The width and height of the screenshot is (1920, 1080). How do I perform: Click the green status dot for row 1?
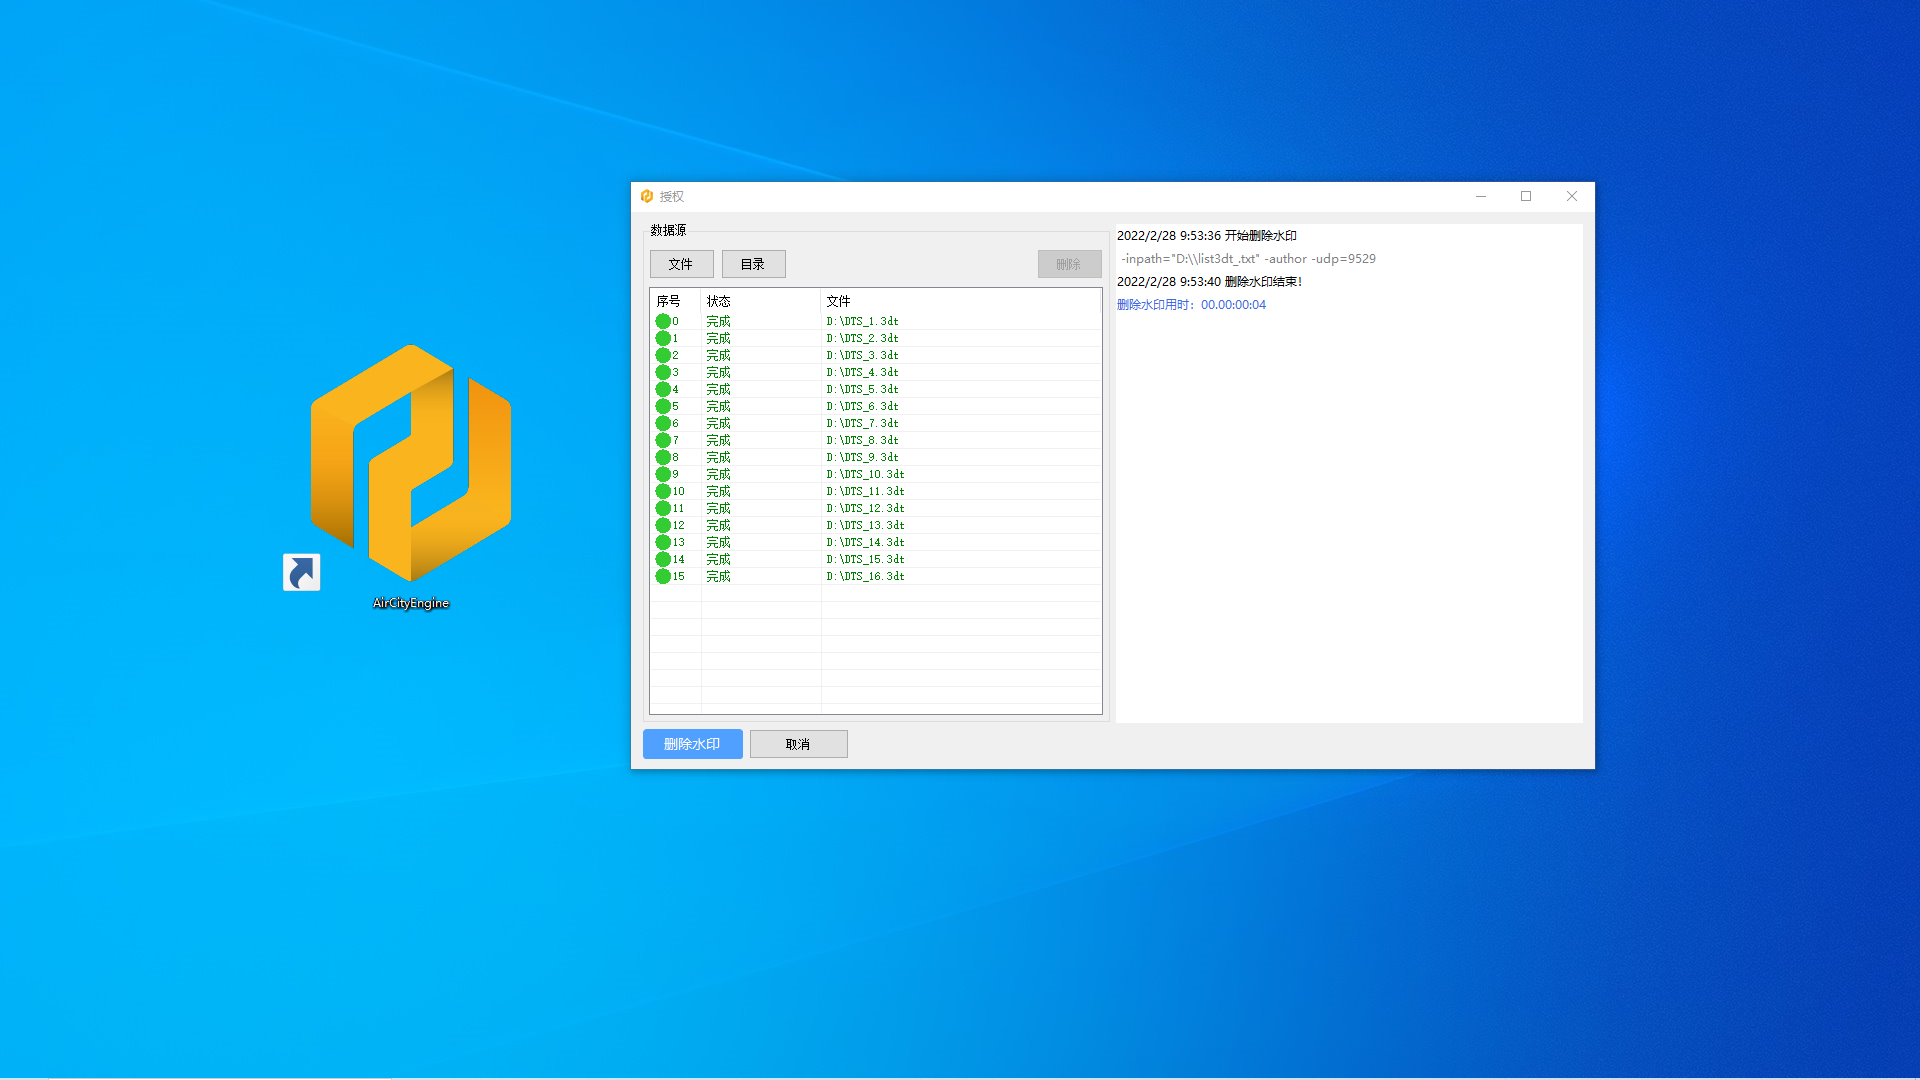pyautogui.click(x=663, y=338)
